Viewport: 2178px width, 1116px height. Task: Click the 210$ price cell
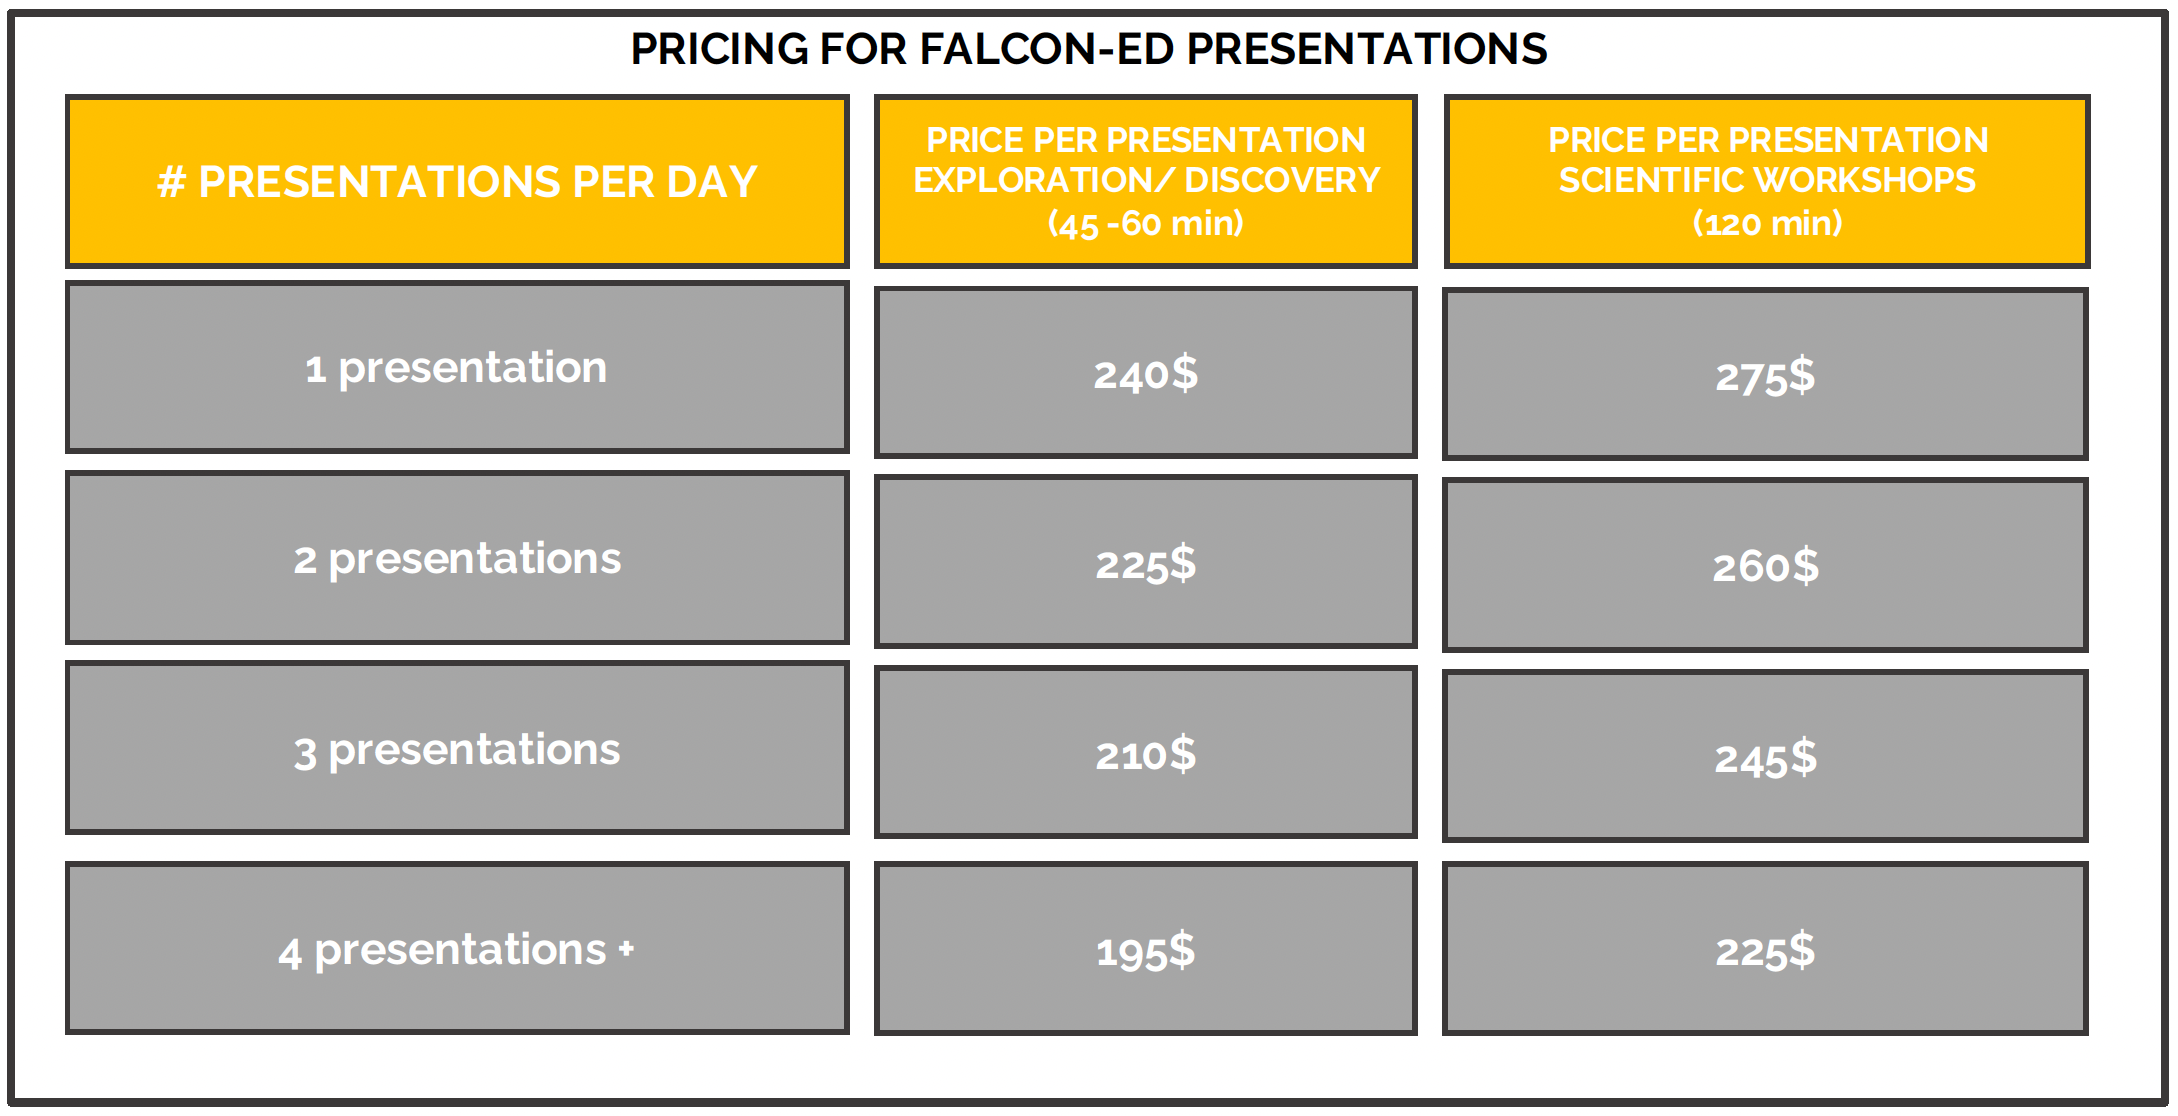[x=1146, y=755]
